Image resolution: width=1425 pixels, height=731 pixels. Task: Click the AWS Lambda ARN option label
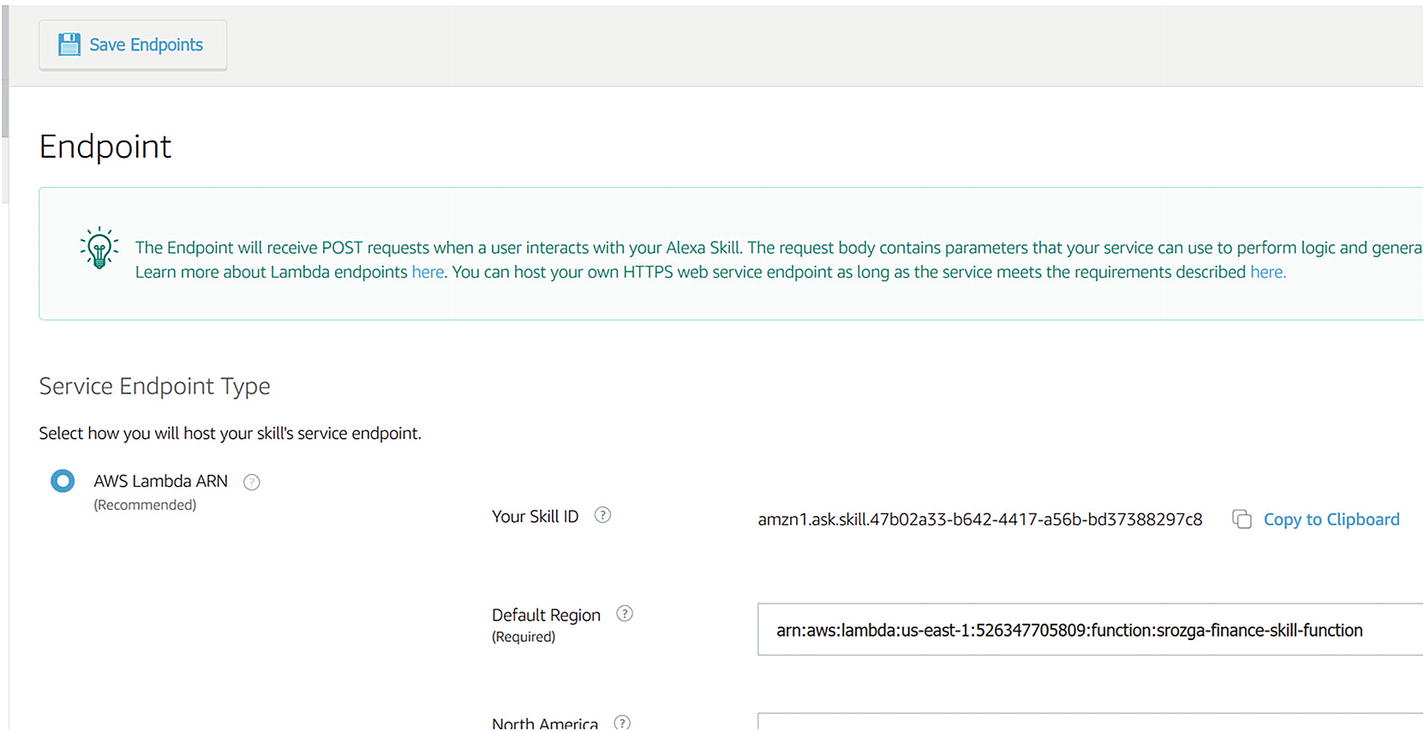(x=161, y=481)
